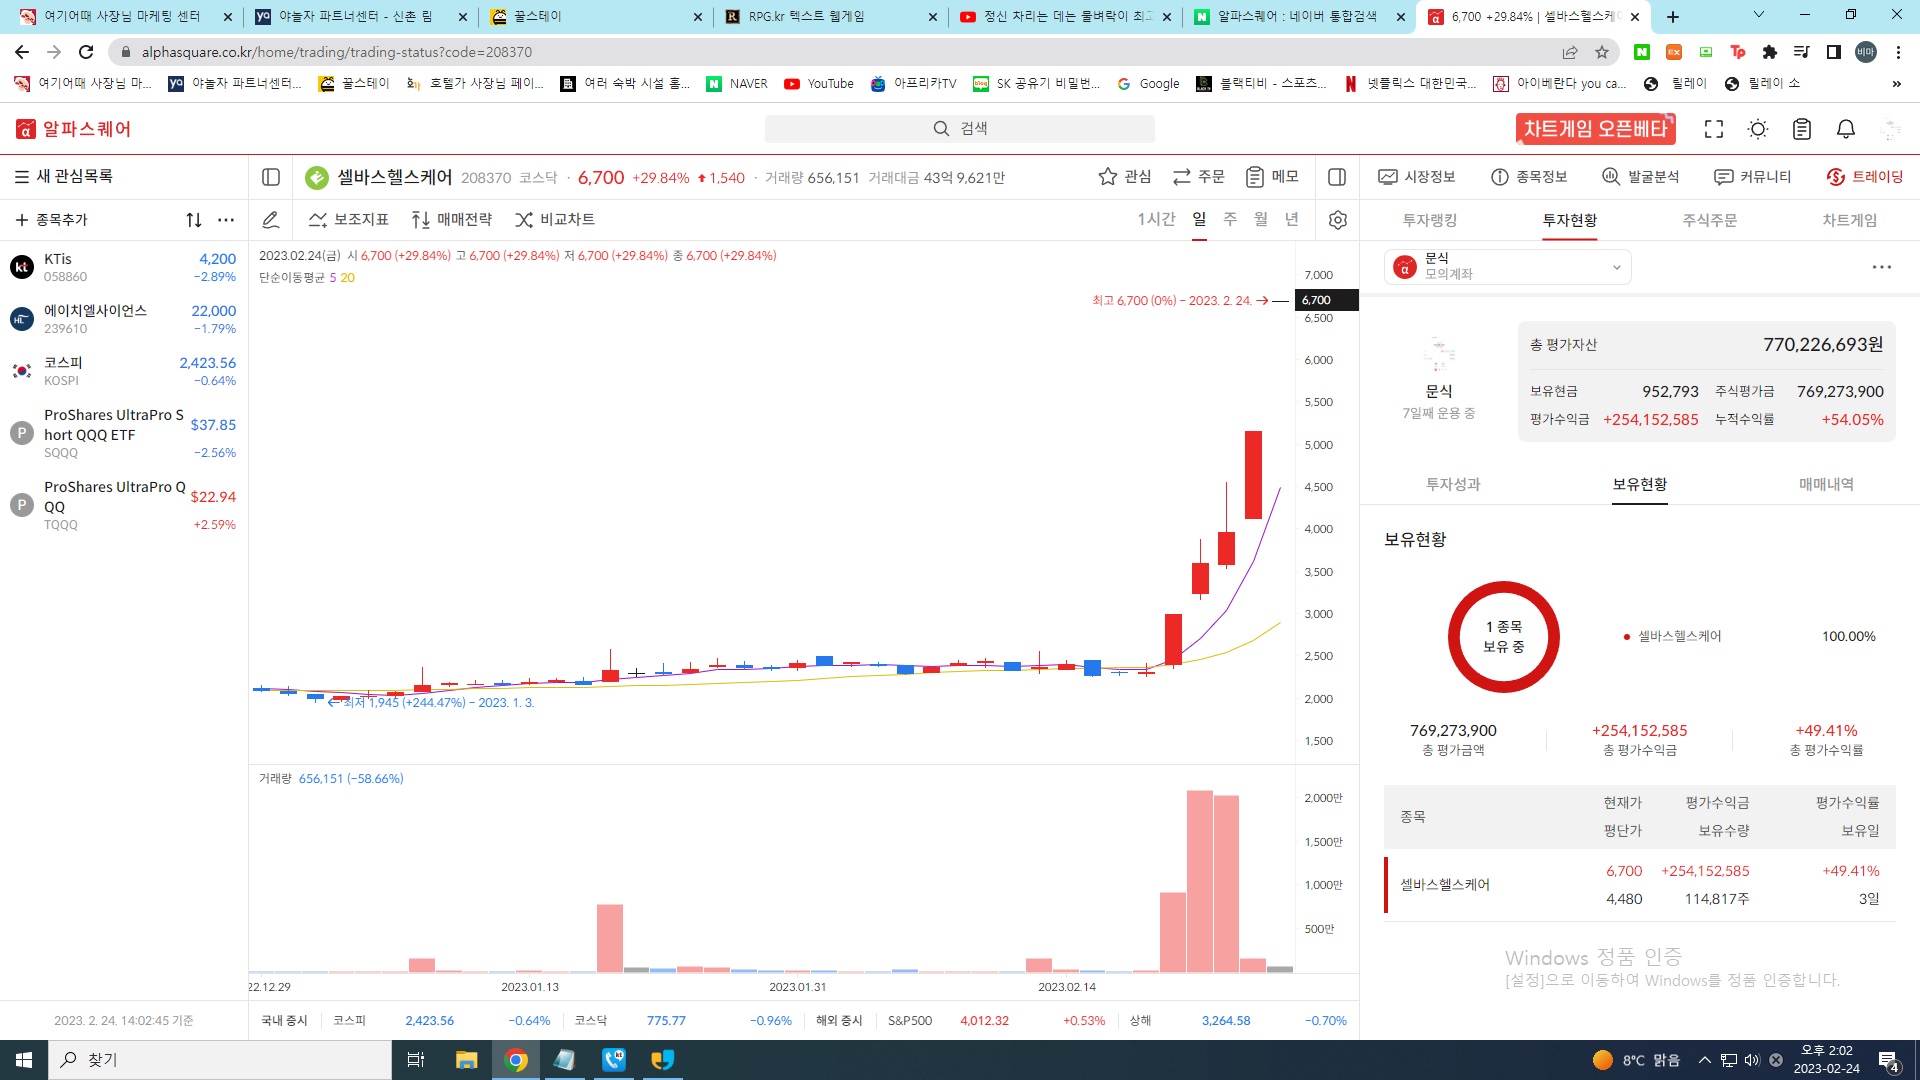Open watchlist more options ellipsis

tap(226, 220)
